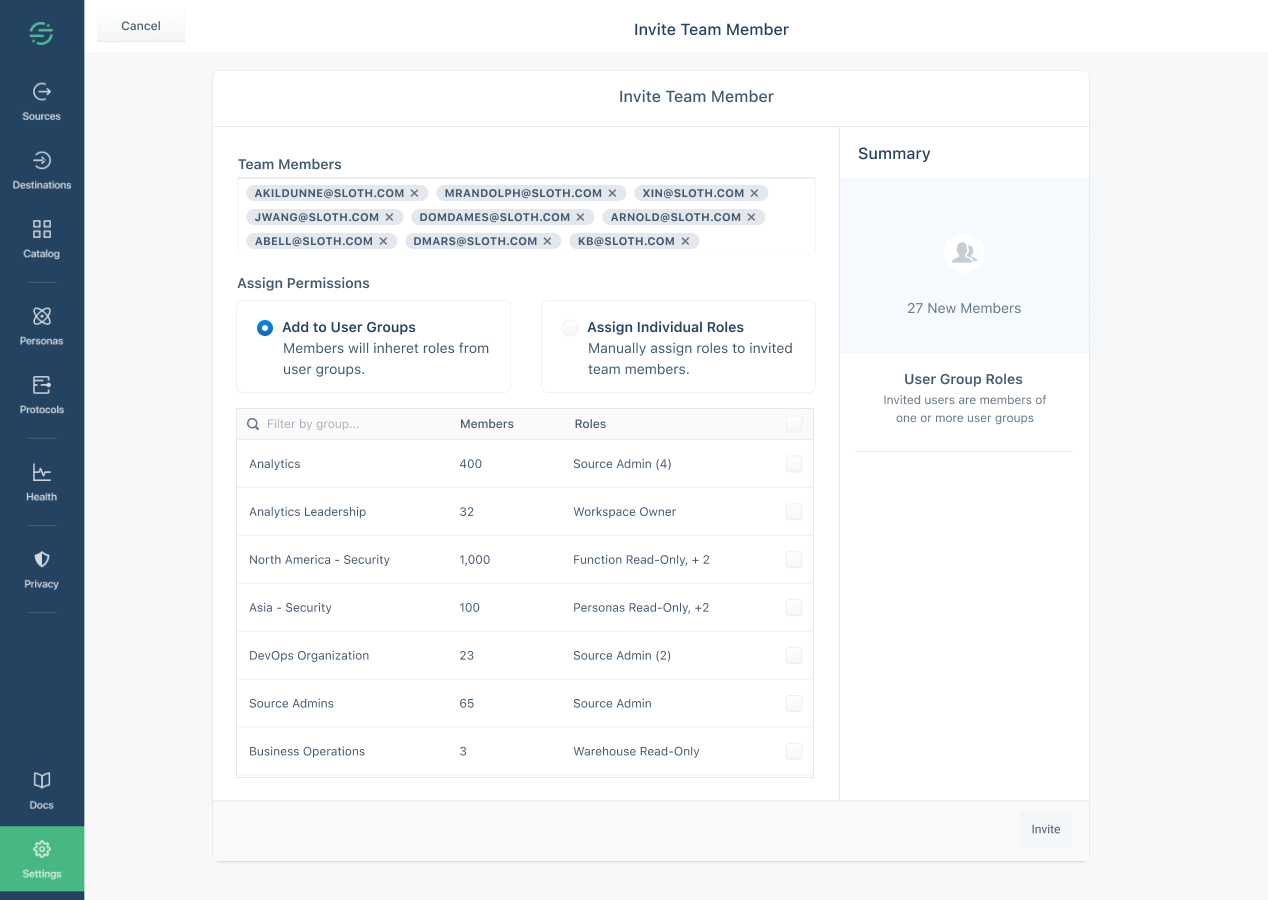Image resolution: width=1268 pixels, height=900 pixels.
Task: Check the Source Admins group checkbox
Action: click(x=794, y=704)
